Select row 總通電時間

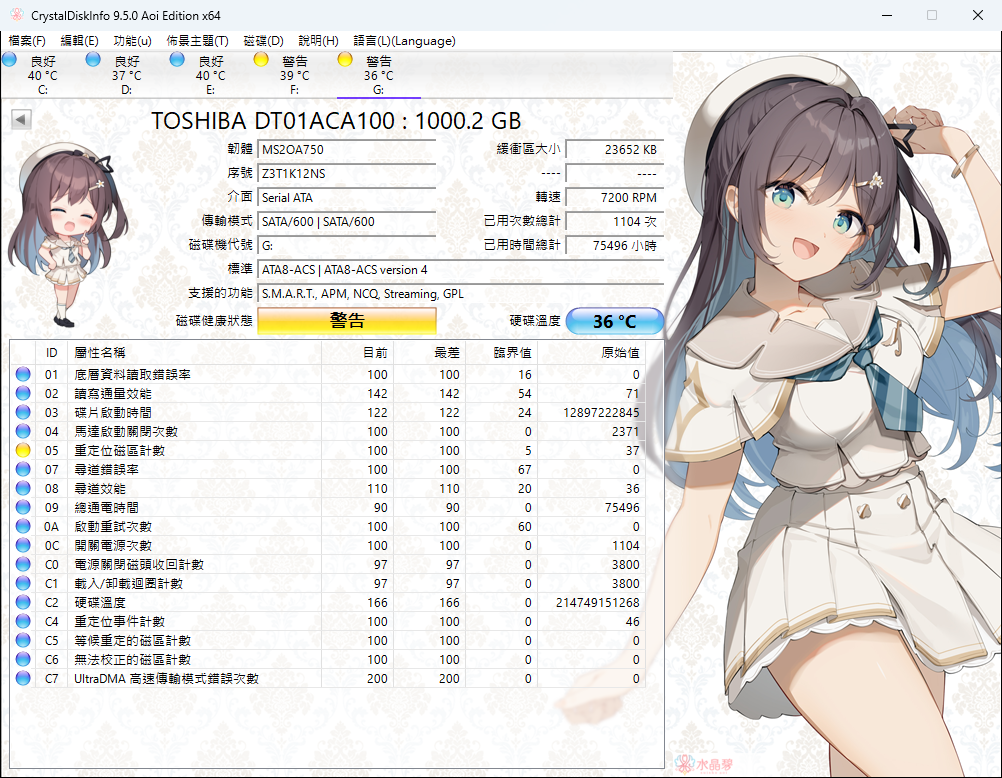327,507
